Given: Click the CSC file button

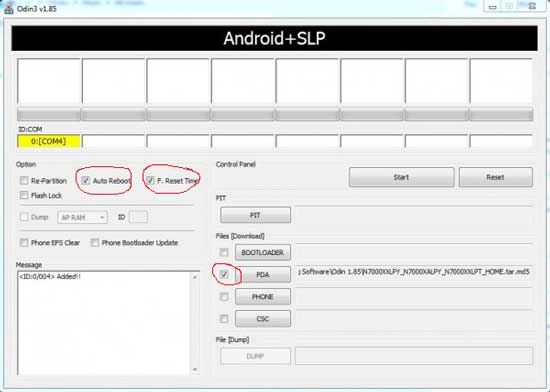Looking at the screenshot, I should 263,319.
